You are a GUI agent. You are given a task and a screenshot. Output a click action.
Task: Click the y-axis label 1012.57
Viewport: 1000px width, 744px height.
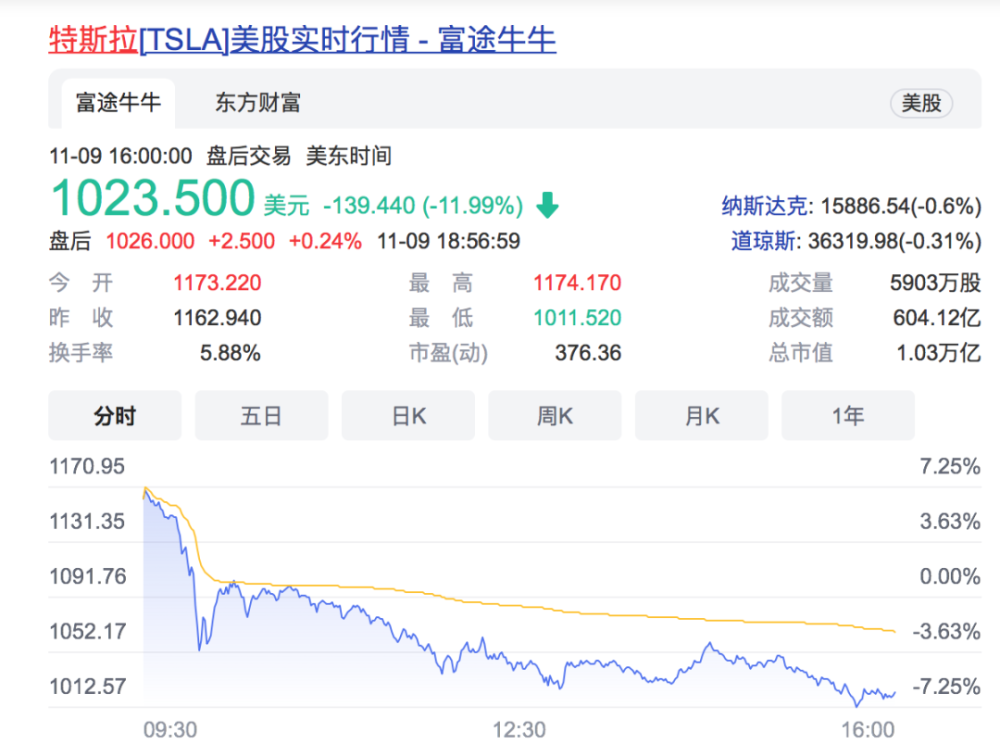click(x=88, y=686)
